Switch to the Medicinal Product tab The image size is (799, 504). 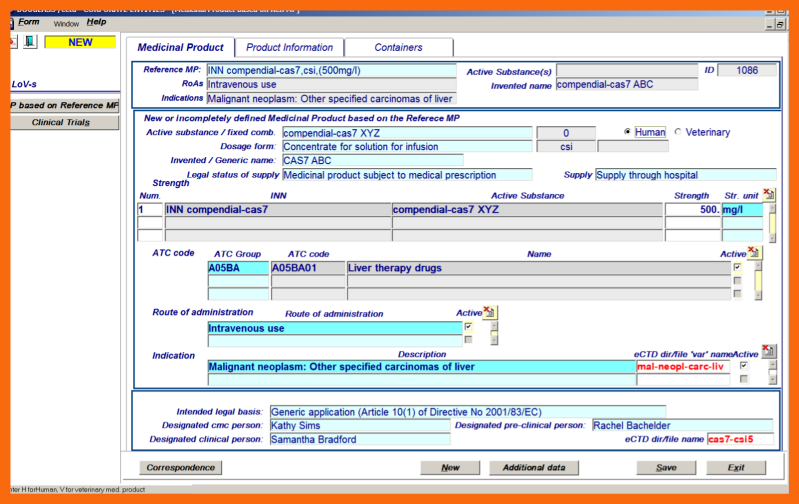pos(180,47)
